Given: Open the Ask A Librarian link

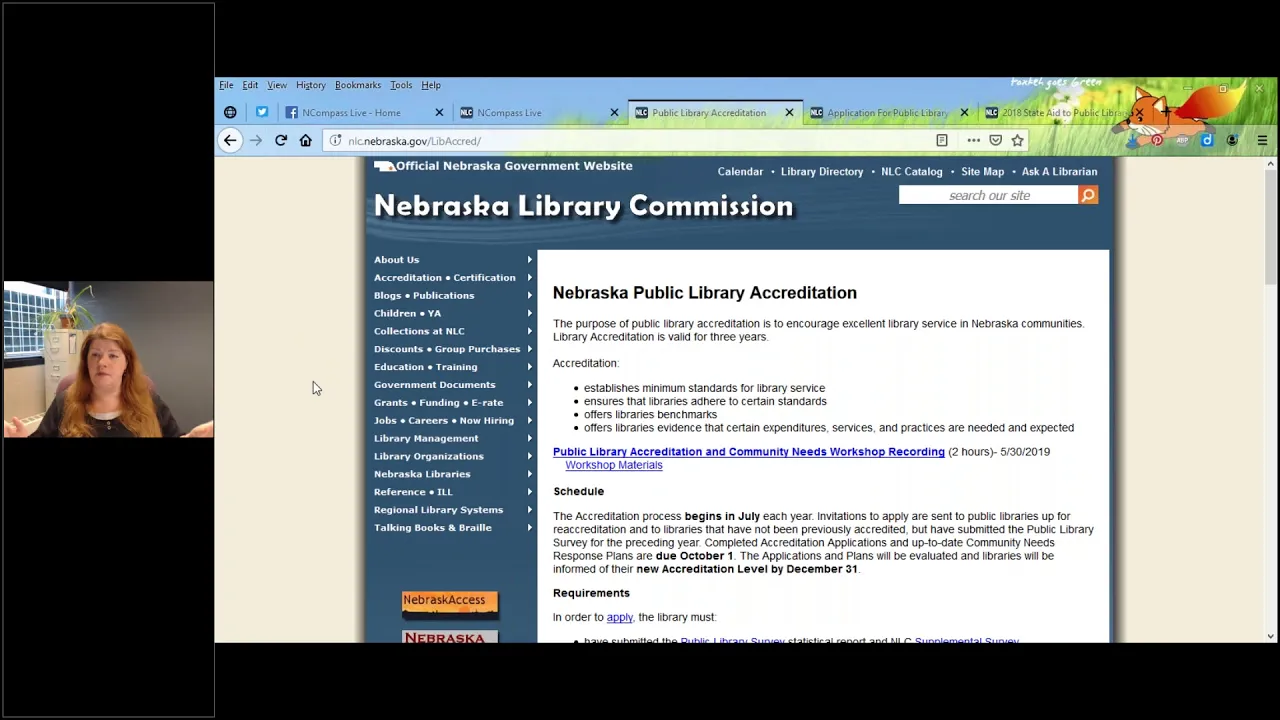Looking at the screenshot, I should click(x=1059, y=172).
